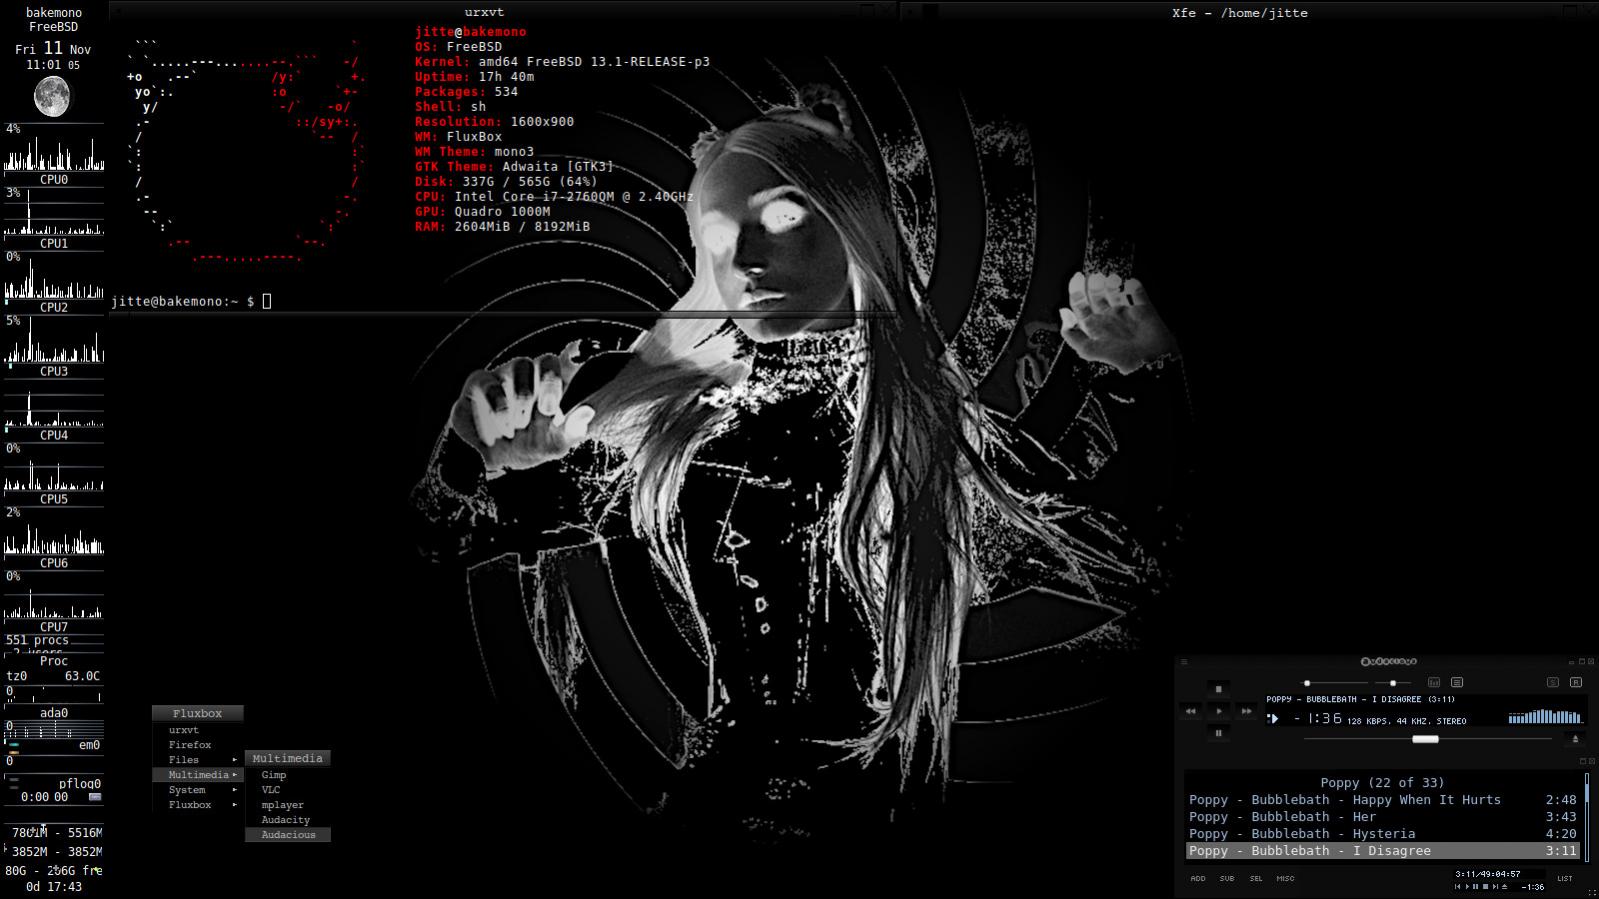Open the SUB menu in the playlist

1227,879
